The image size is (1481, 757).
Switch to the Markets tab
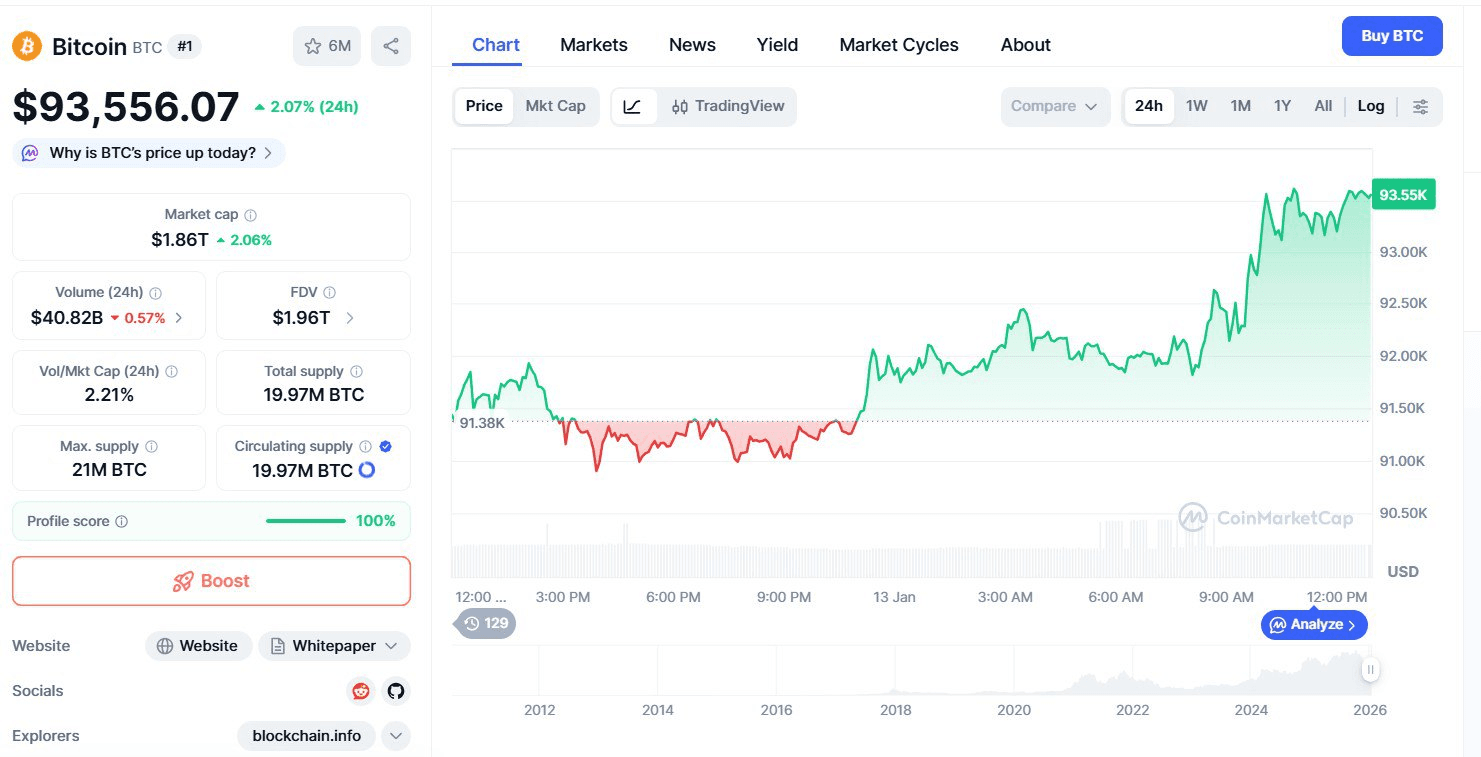click(x=594, y=45)
